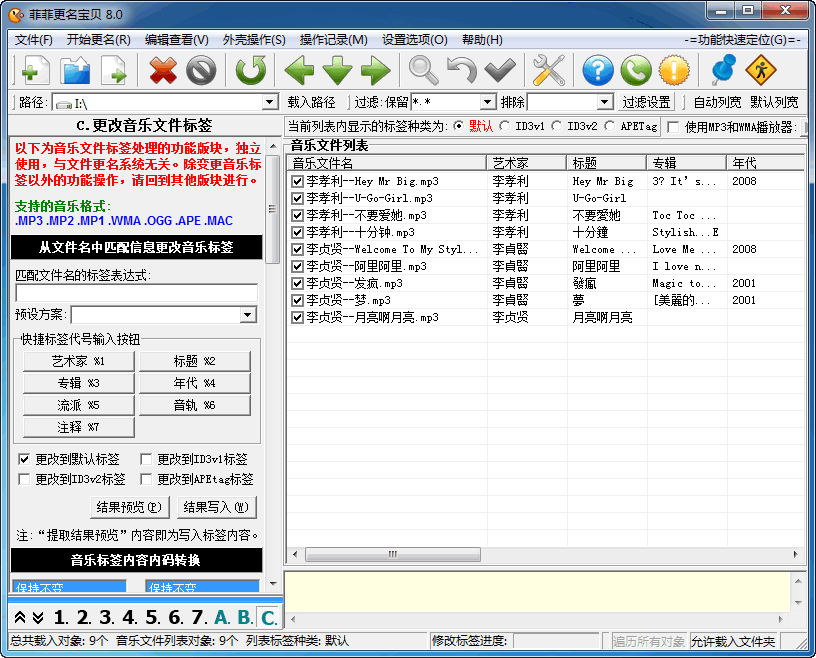Click the add file icon with green plus
The width and height of the screenshot is (816, 658).
click(34, 70)
